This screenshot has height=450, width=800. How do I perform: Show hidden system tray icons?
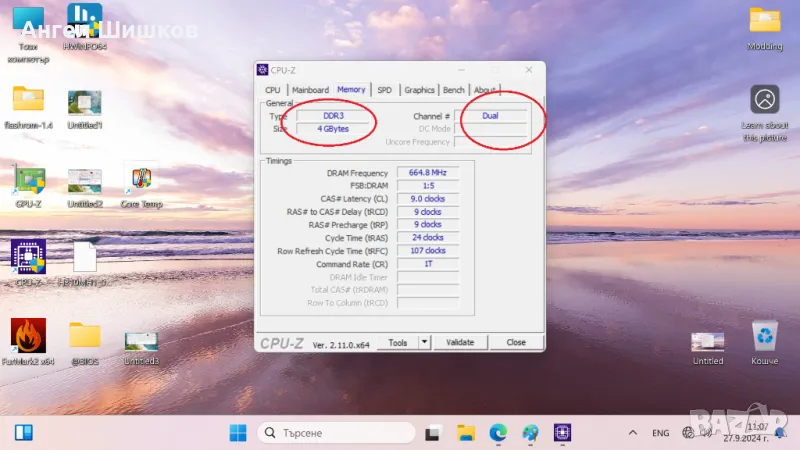pyautogui.click(x=630, y=433)
